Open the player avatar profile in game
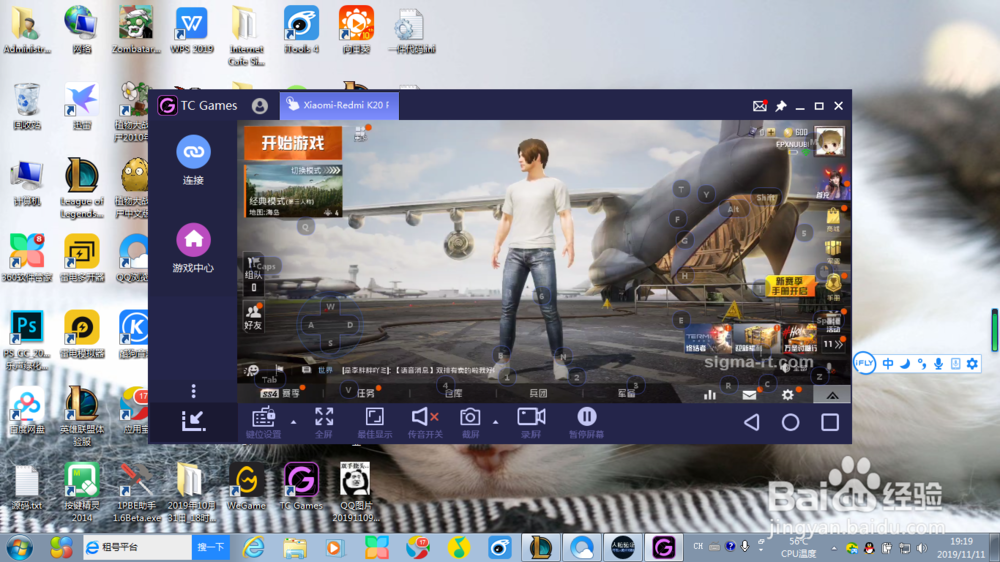 point(829,142)
